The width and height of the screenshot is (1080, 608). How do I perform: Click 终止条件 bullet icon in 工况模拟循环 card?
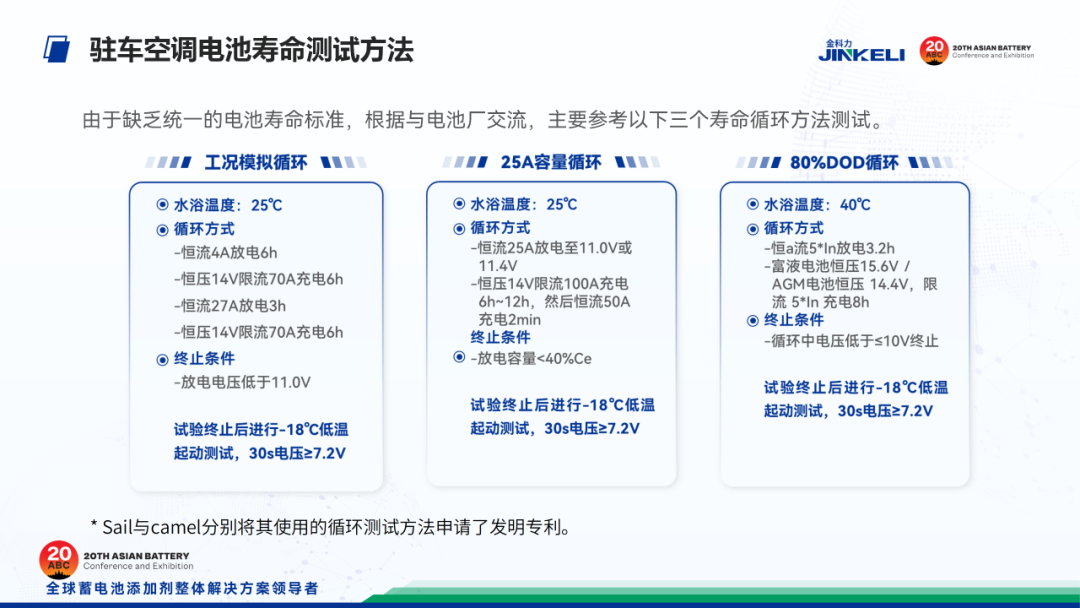[x=163, y=359]
